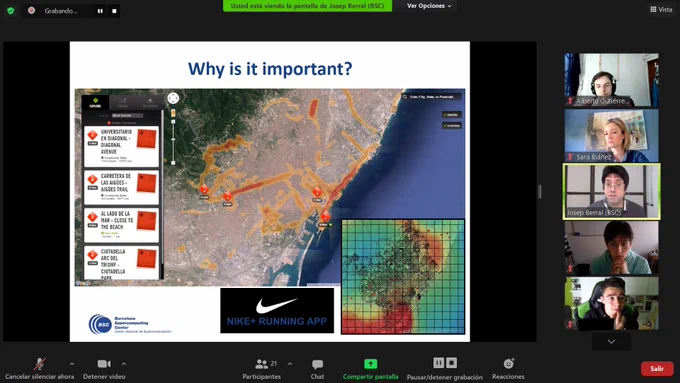This screenshot has height=383, width=680.
Task: Open the Chat panel
Action: (x=317, y=369)
